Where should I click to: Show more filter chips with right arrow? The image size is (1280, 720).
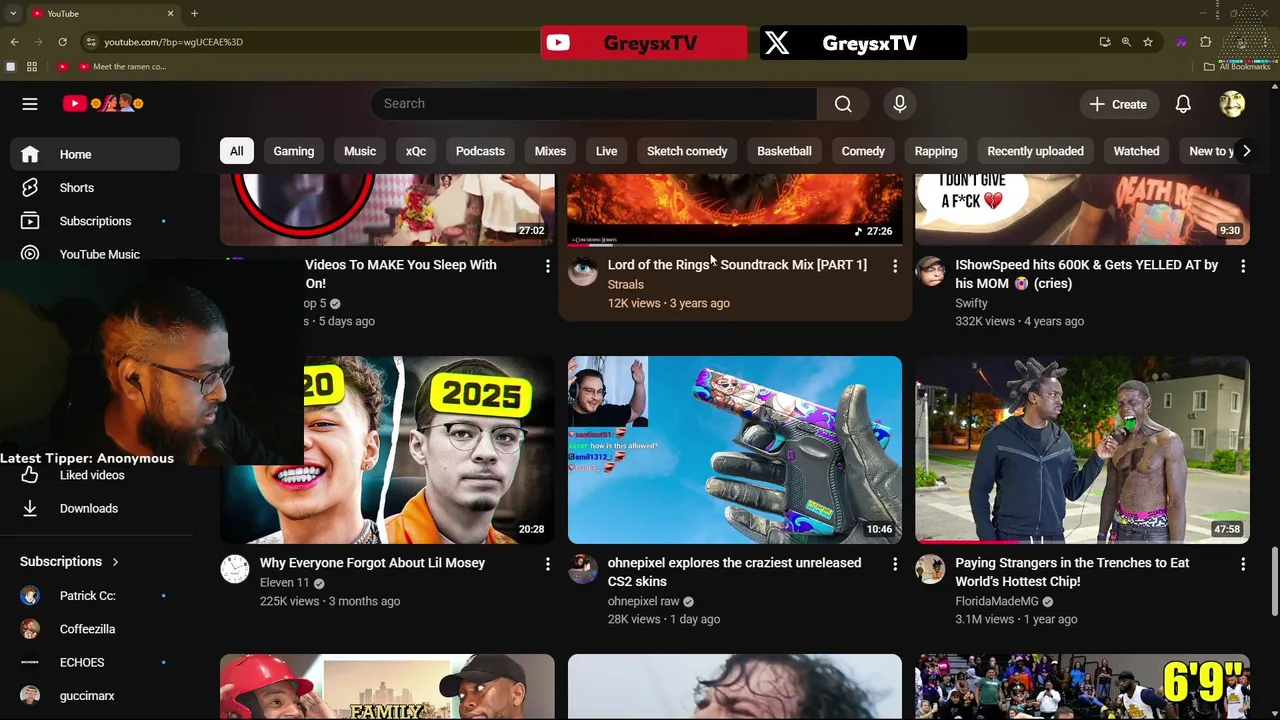(x=1246, y=151)
